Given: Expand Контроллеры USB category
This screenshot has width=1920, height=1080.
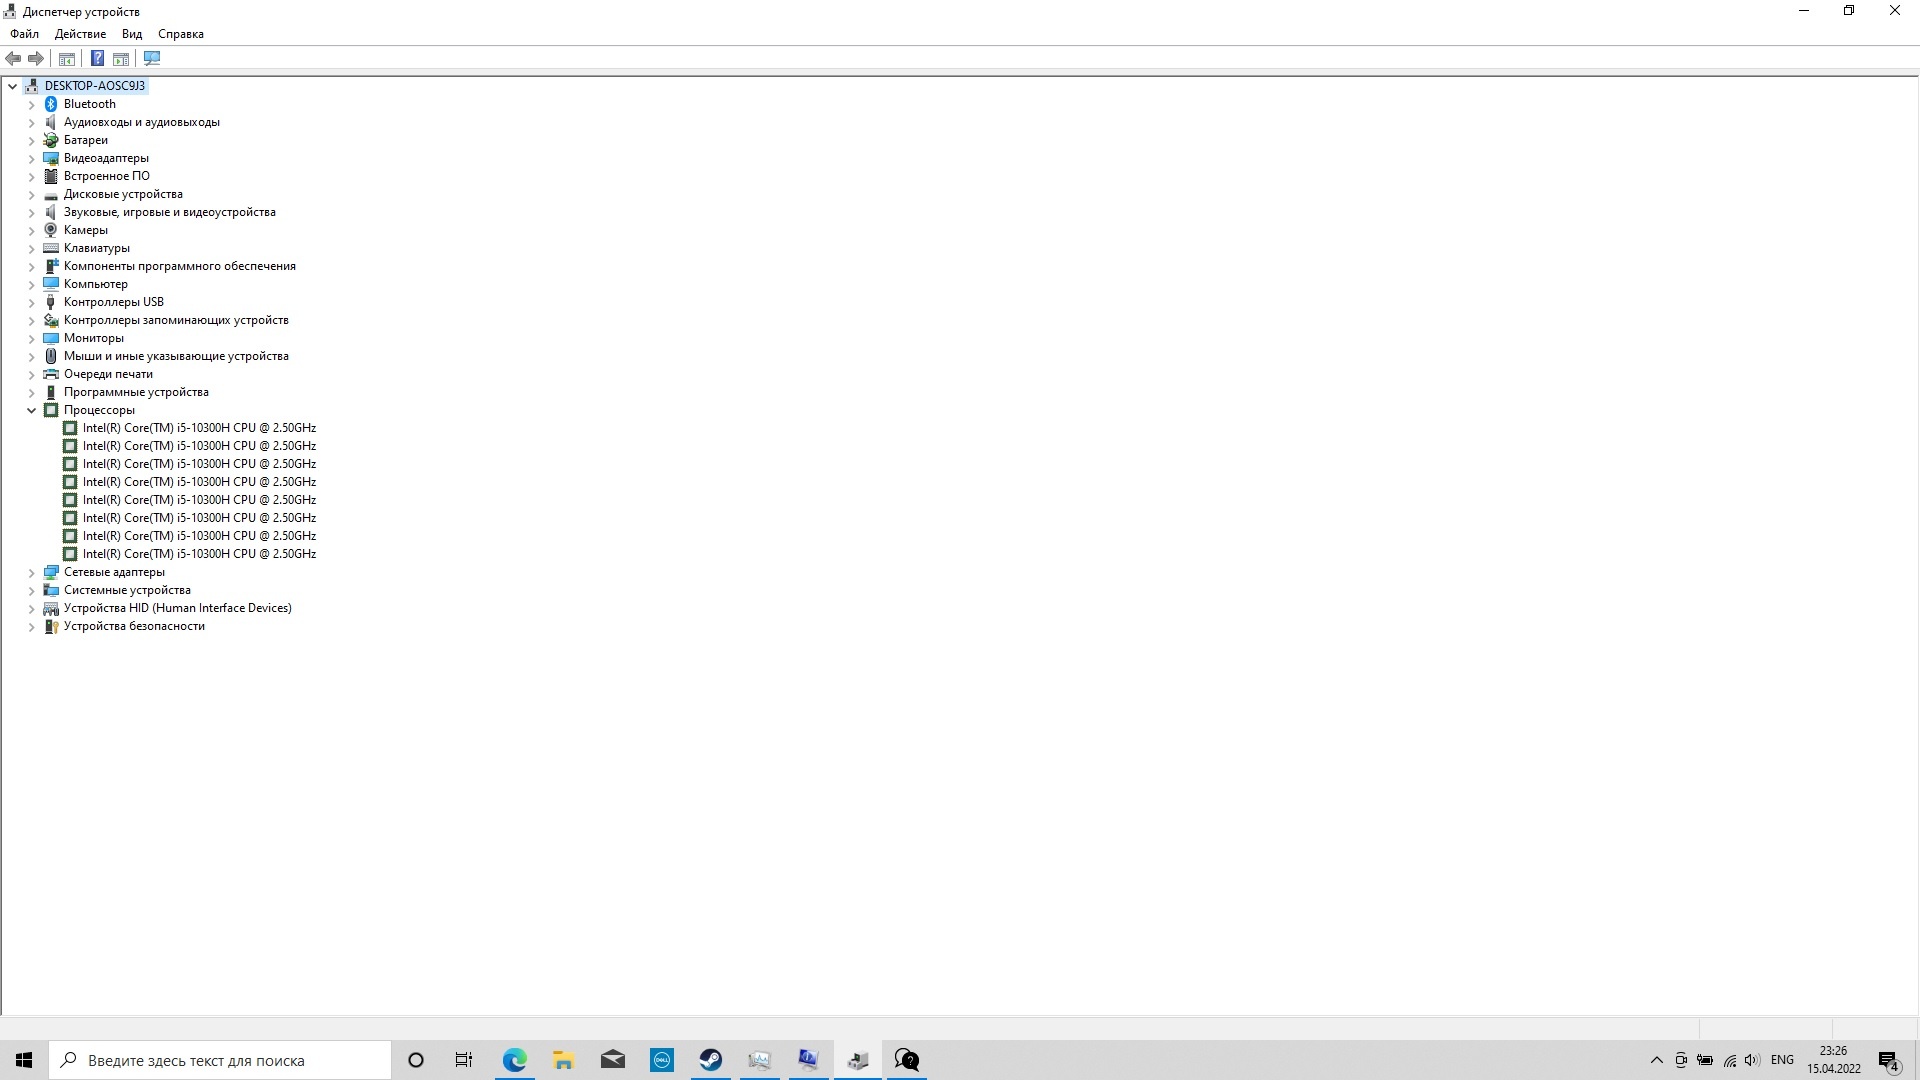Looking at the screenshot, I should (x=29, y=302).
